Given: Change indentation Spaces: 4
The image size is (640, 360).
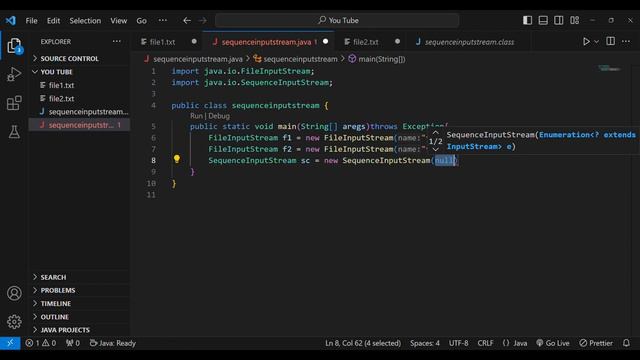Looking at the screenshot, I should tap(425, 343).
